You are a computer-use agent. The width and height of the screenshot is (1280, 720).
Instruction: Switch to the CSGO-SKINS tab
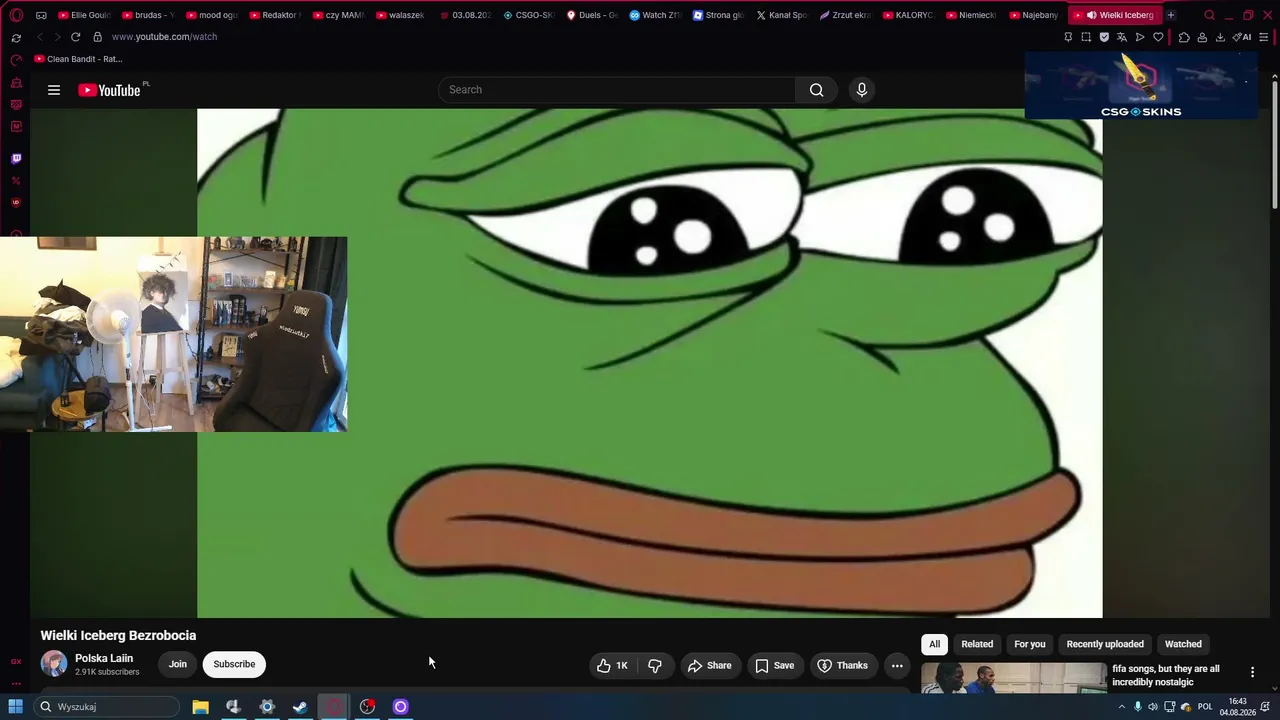529,15
